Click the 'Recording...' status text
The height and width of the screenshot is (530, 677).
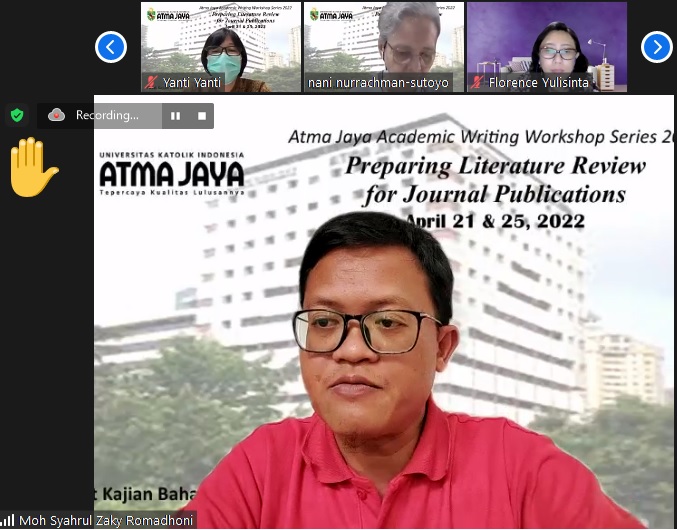[x=107, y=115]
